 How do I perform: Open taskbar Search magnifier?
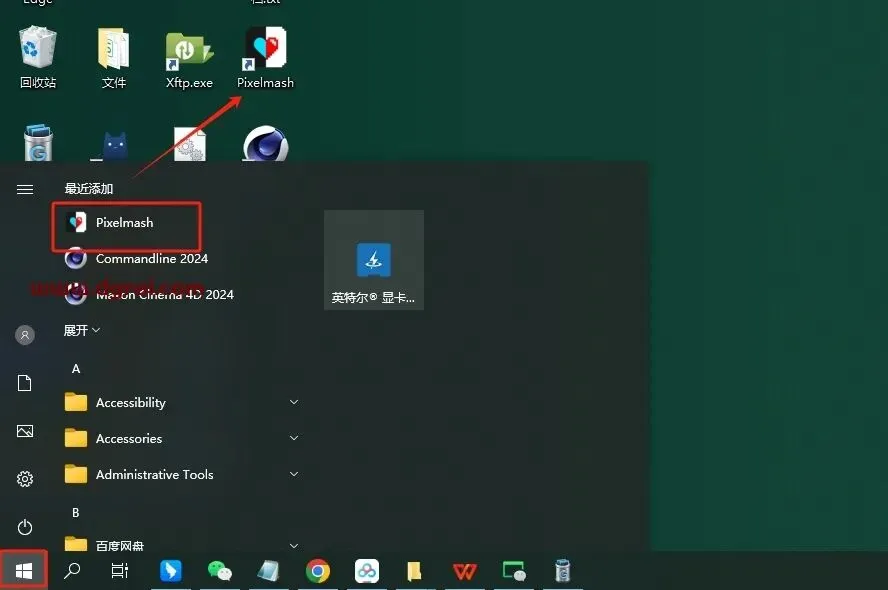tap(72, 571)
